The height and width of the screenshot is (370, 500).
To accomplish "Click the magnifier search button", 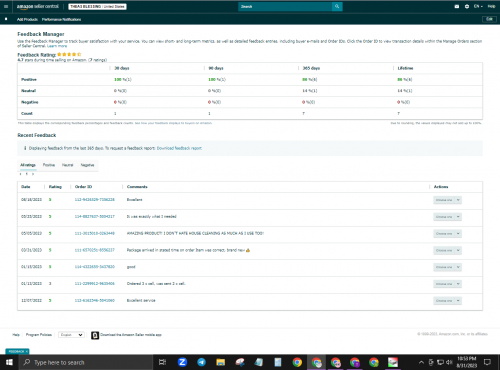I will point(337,6).
